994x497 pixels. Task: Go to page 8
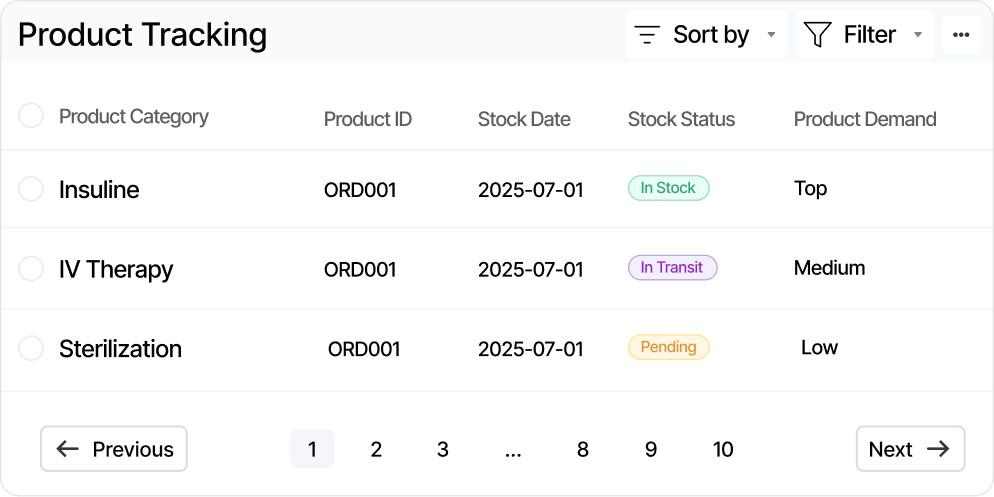tap(583, 449)
